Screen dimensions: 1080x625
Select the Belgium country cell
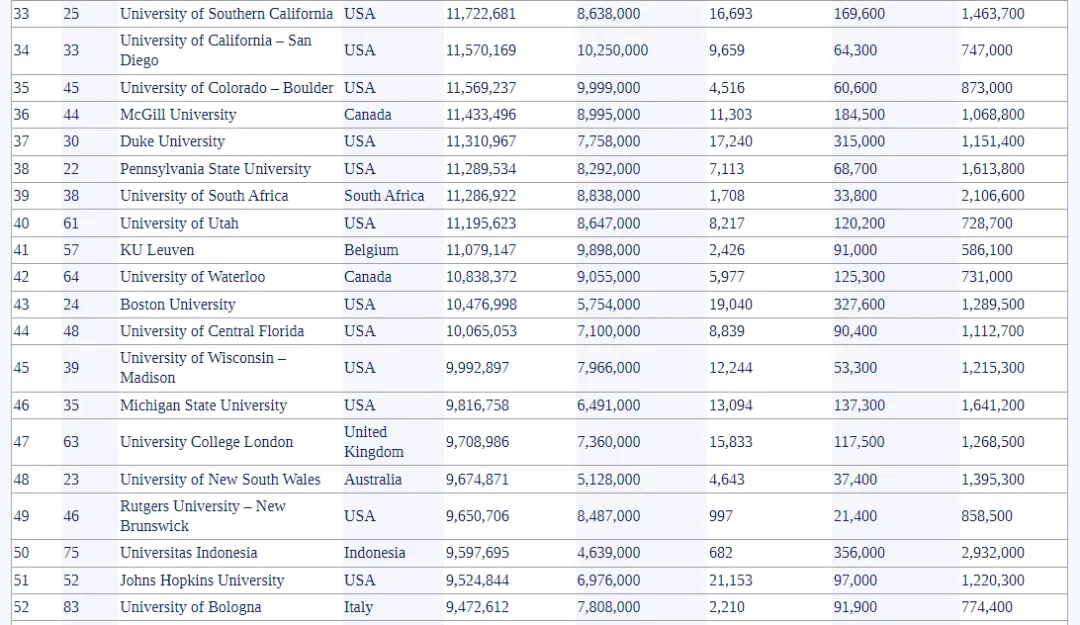coord(371,250)
